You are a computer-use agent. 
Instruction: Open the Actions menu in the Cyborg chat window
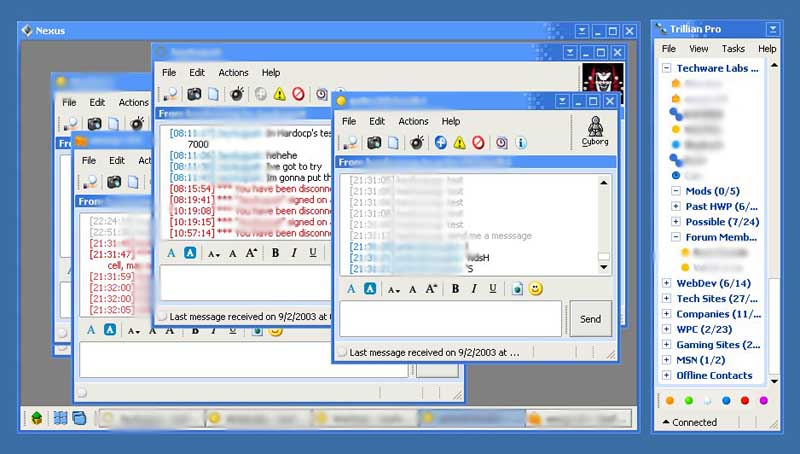pos(413,121)
